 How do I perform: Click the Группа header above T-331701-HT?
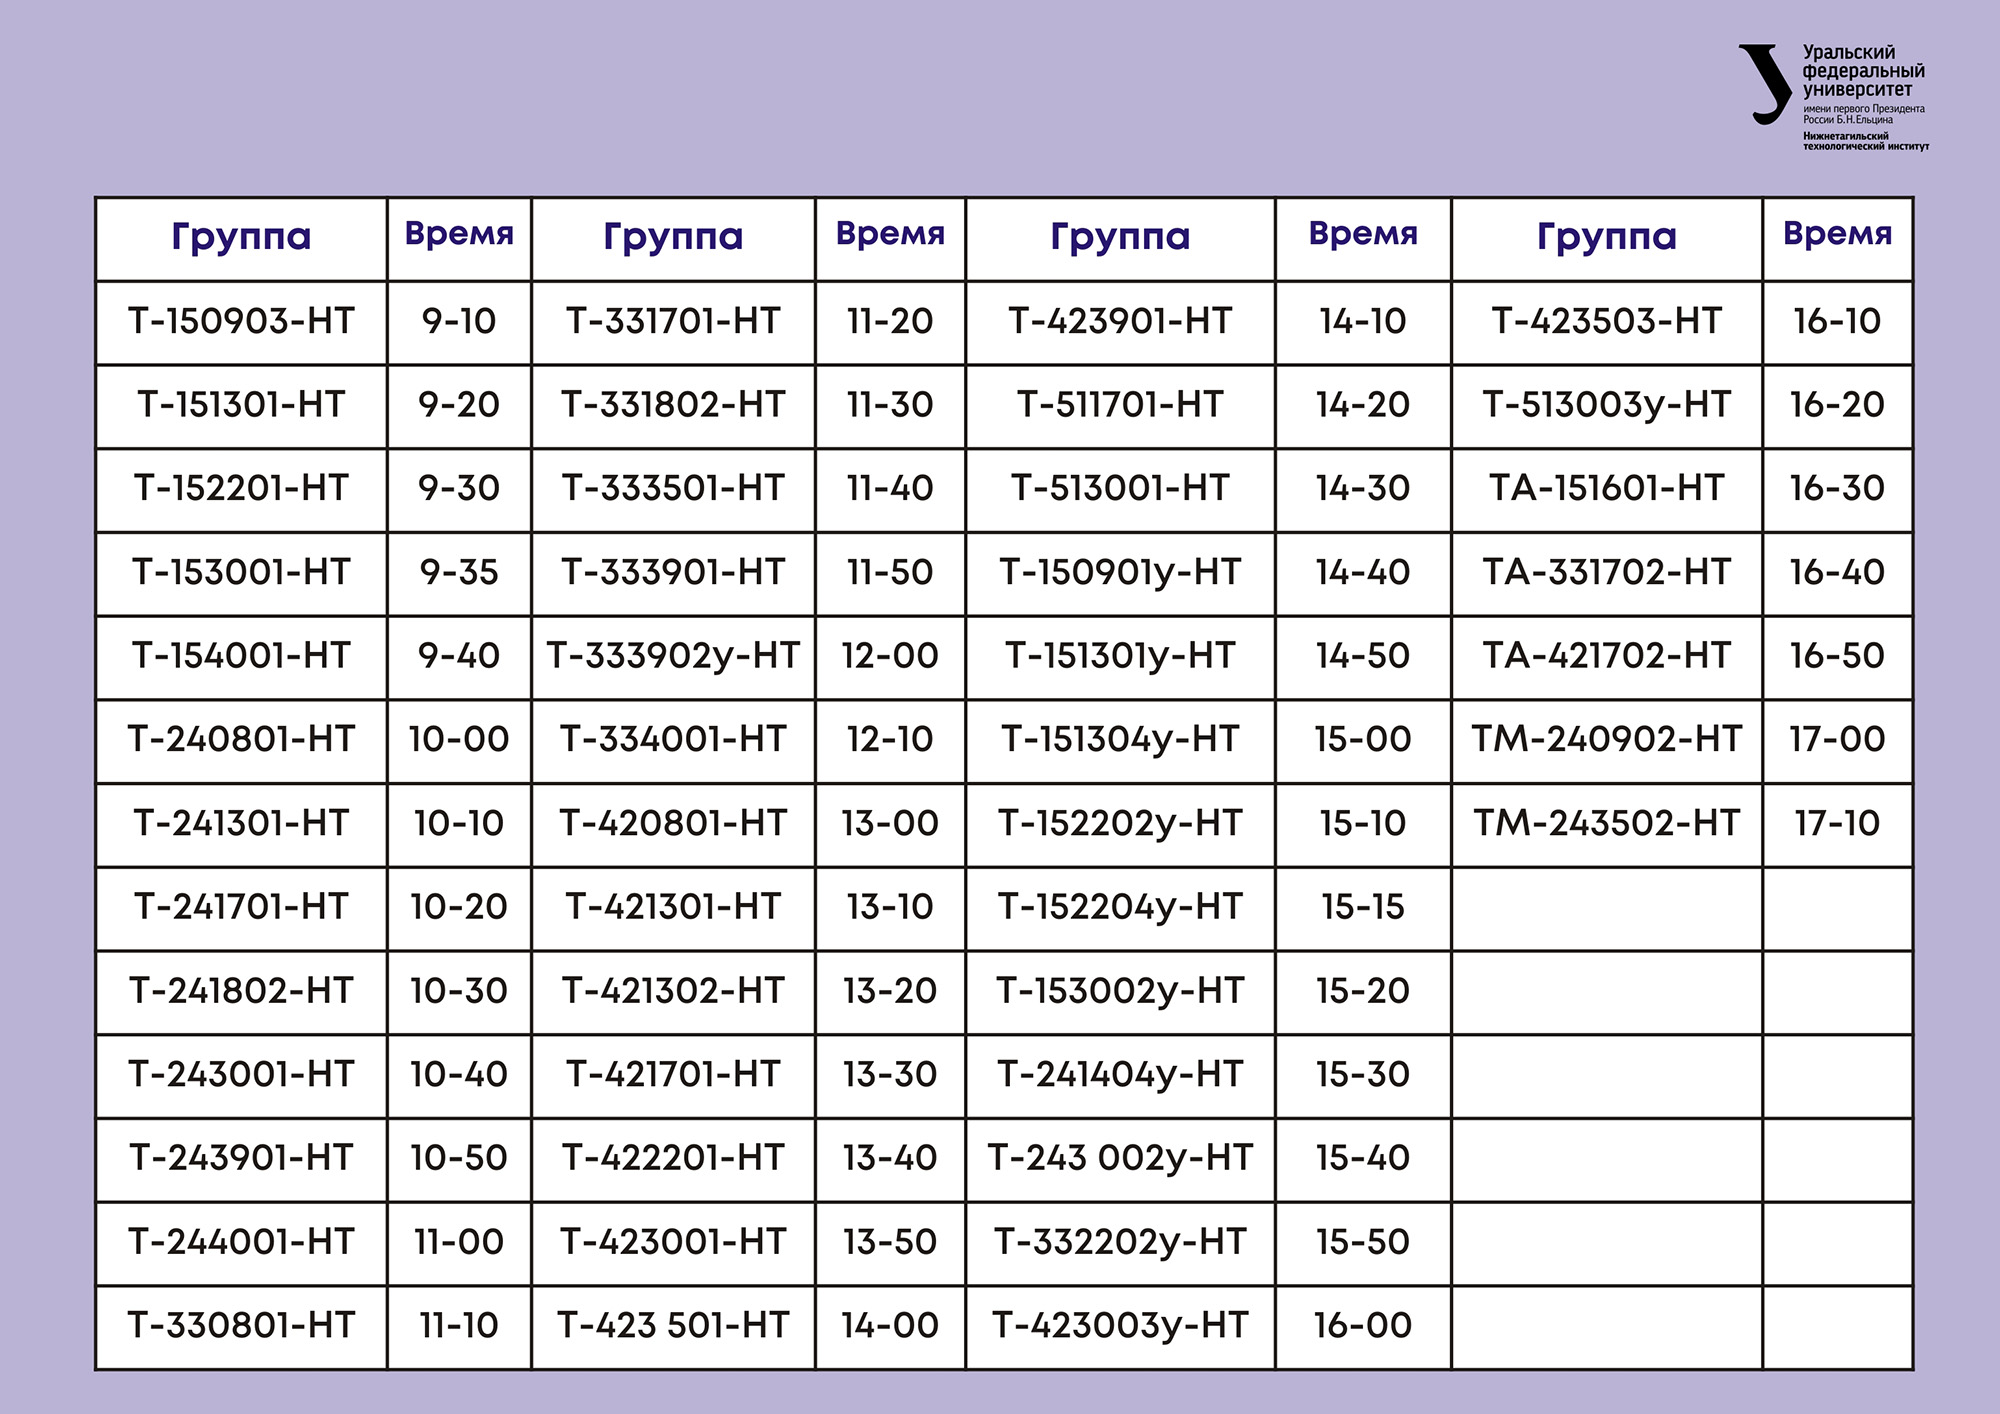click(x=673, y=237)
